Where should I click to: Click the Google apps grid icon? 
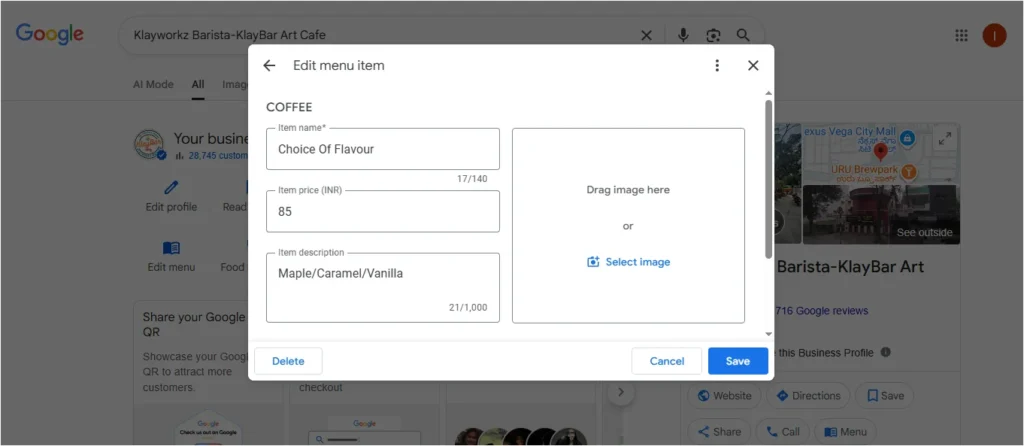(961, 35)
